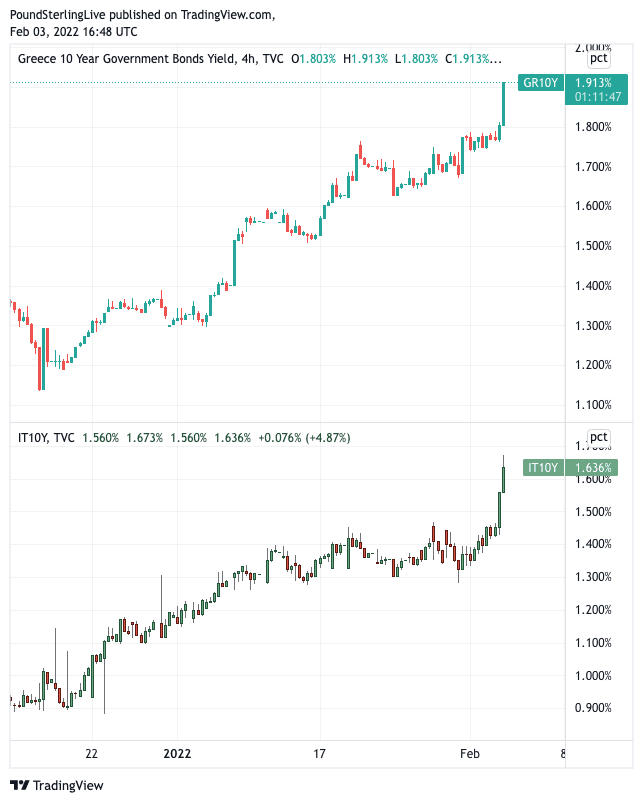Click the latest tall green Greece candle
This screenshot has height=803, width=643.
504,104
